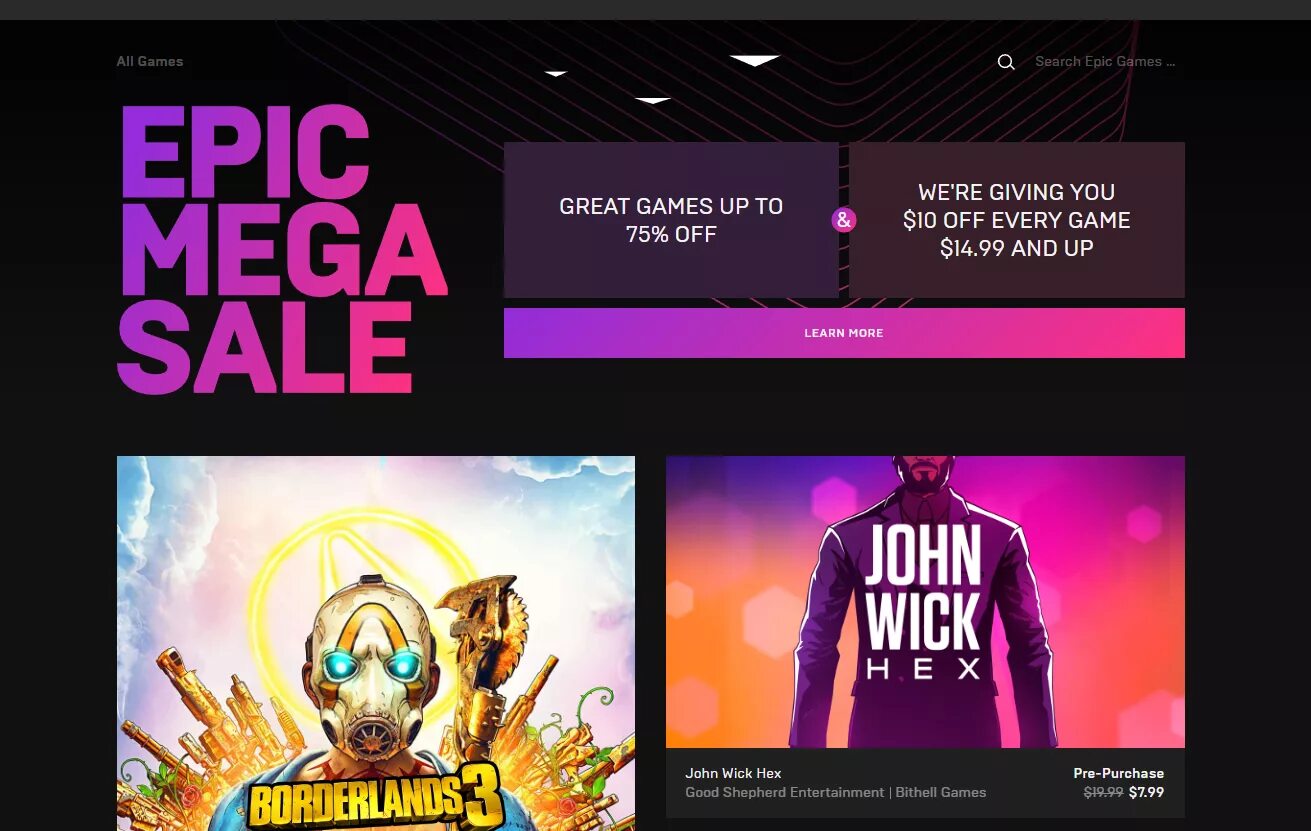Click the $7.99 discounted price

[x=1146, y=792]
